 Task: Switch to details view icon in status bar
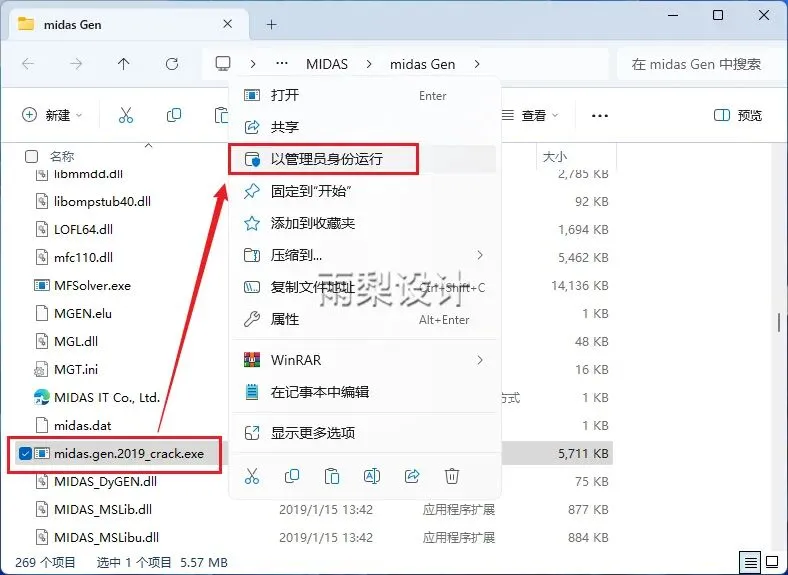pyautogui.click(x=750, y=562)
